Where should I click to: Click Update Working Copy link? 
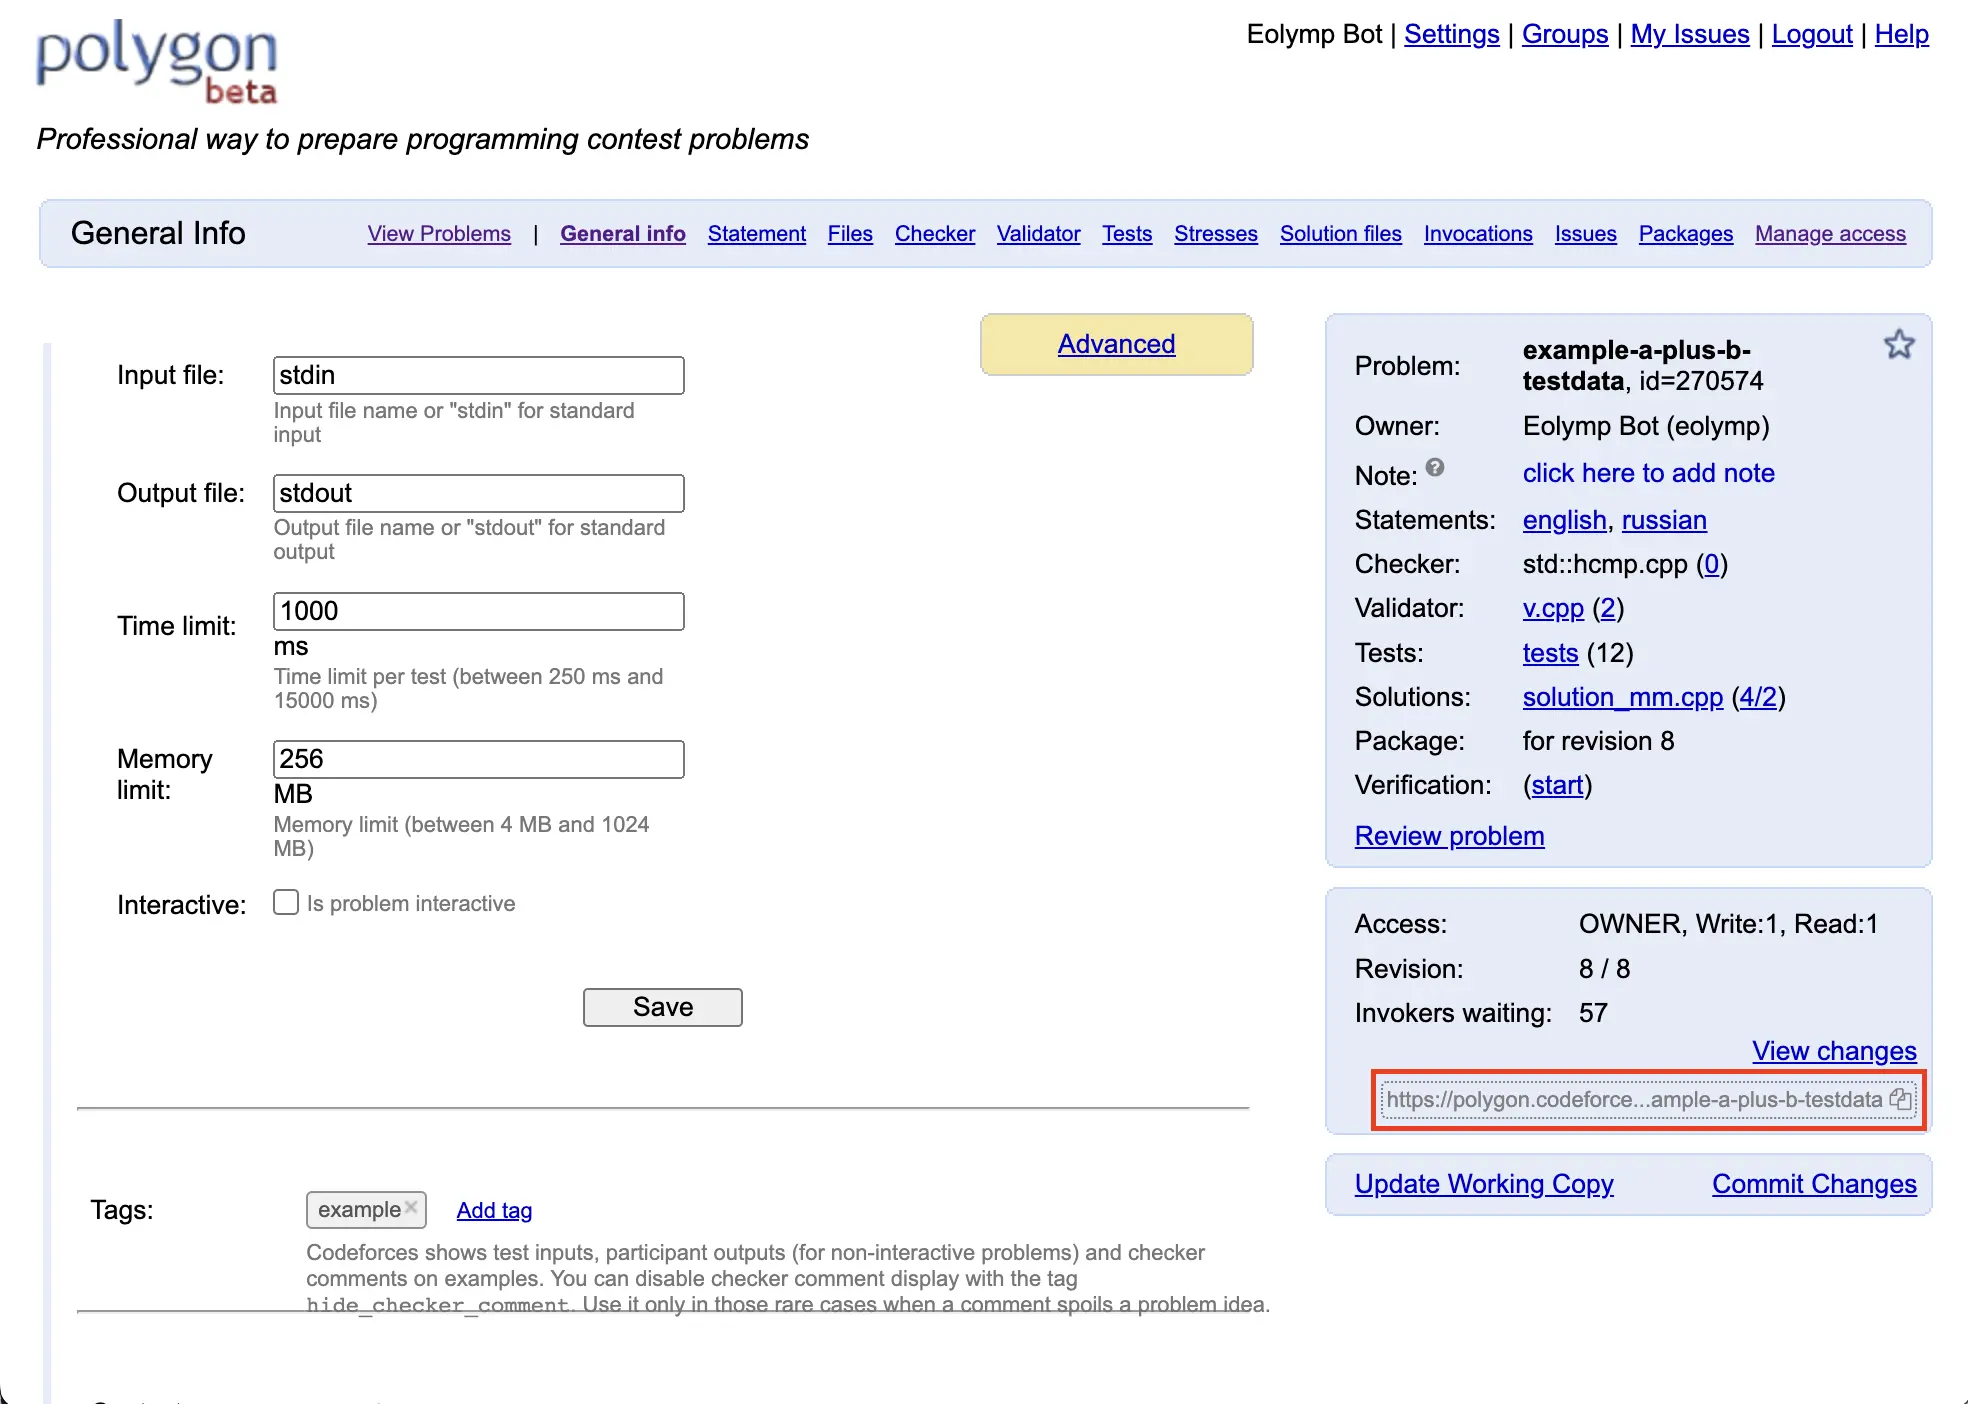[x=1483, y=1184]
